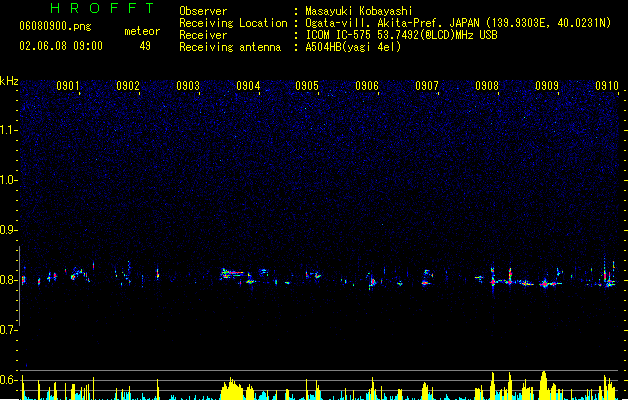
Task: Click the 0910 time marker
Action: [x=607, y=85]
